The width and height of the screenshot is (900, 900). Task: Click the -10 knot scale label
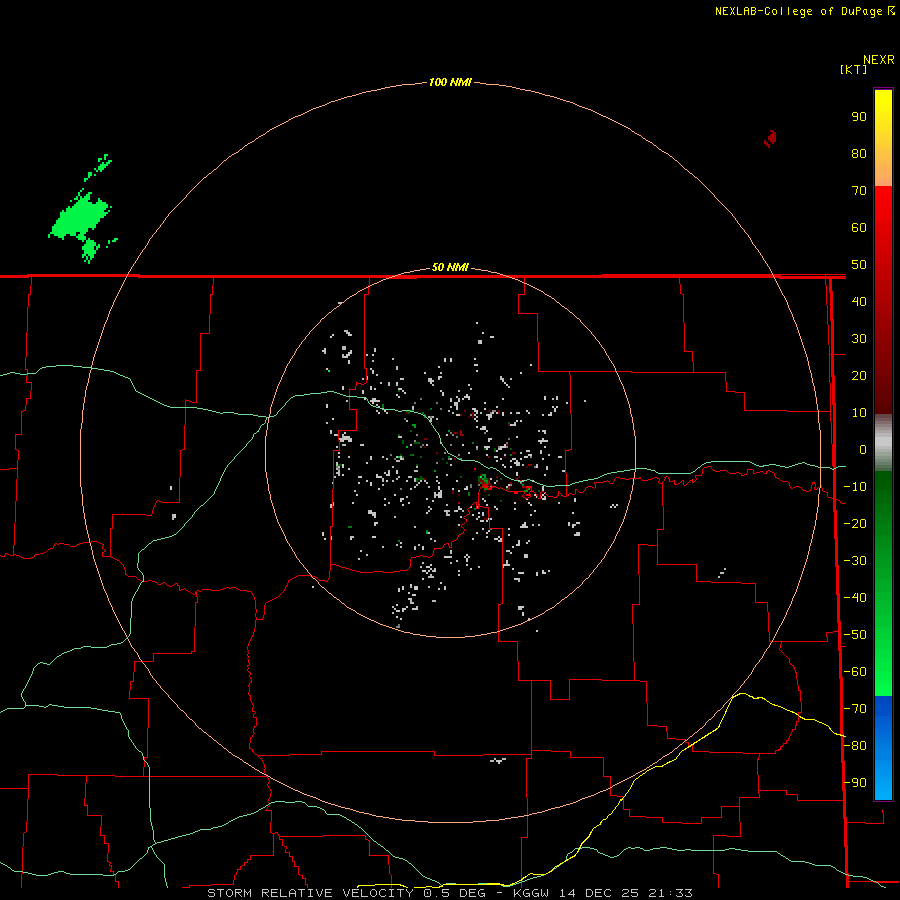pos(855,487)
